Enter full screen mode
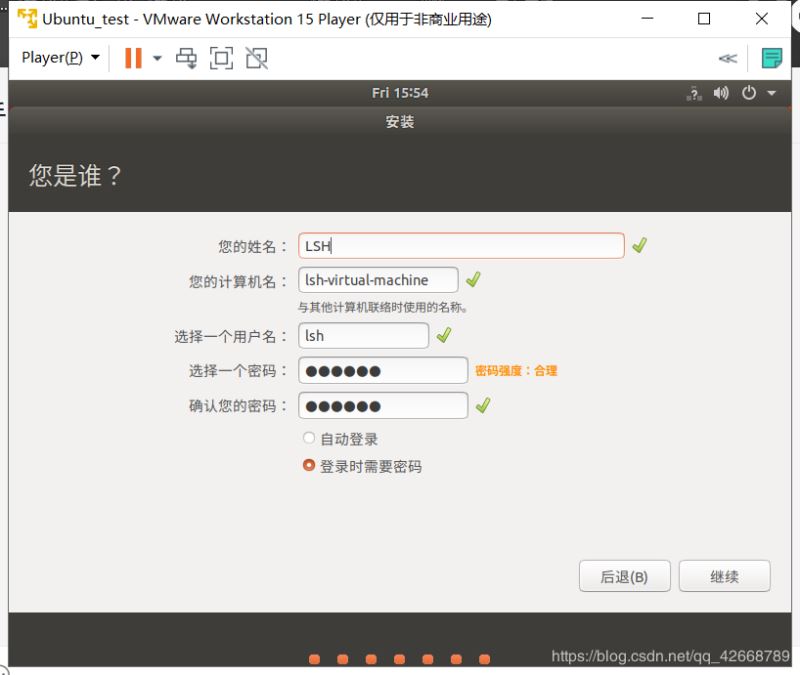 [221, 57]
